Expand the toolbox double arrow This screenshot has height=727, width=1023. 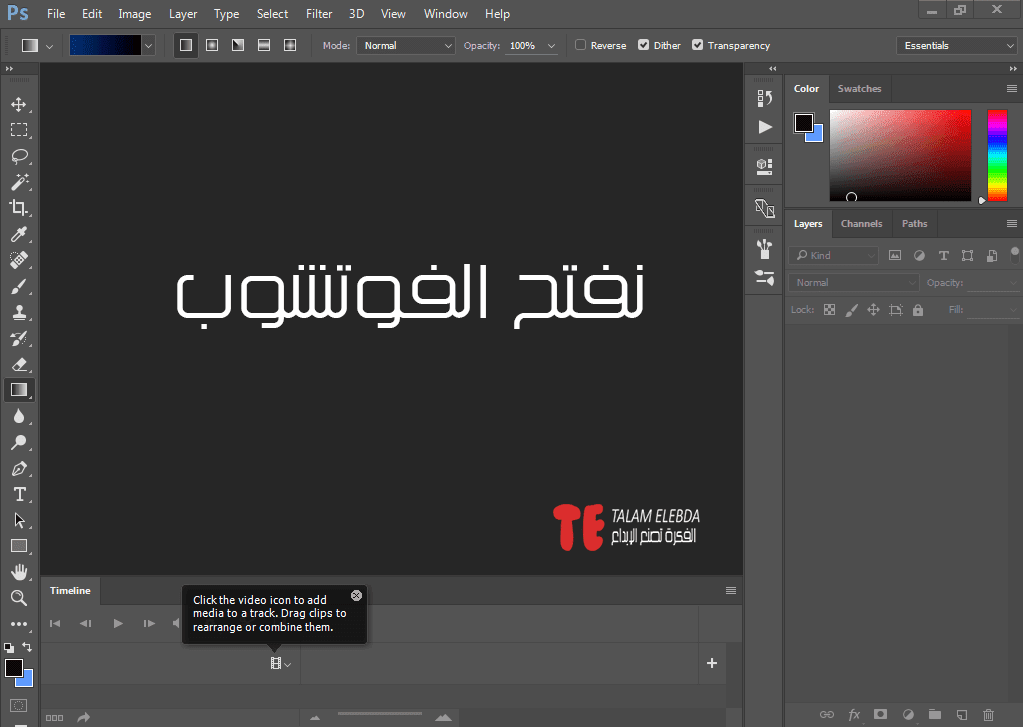tap(8, 69)
